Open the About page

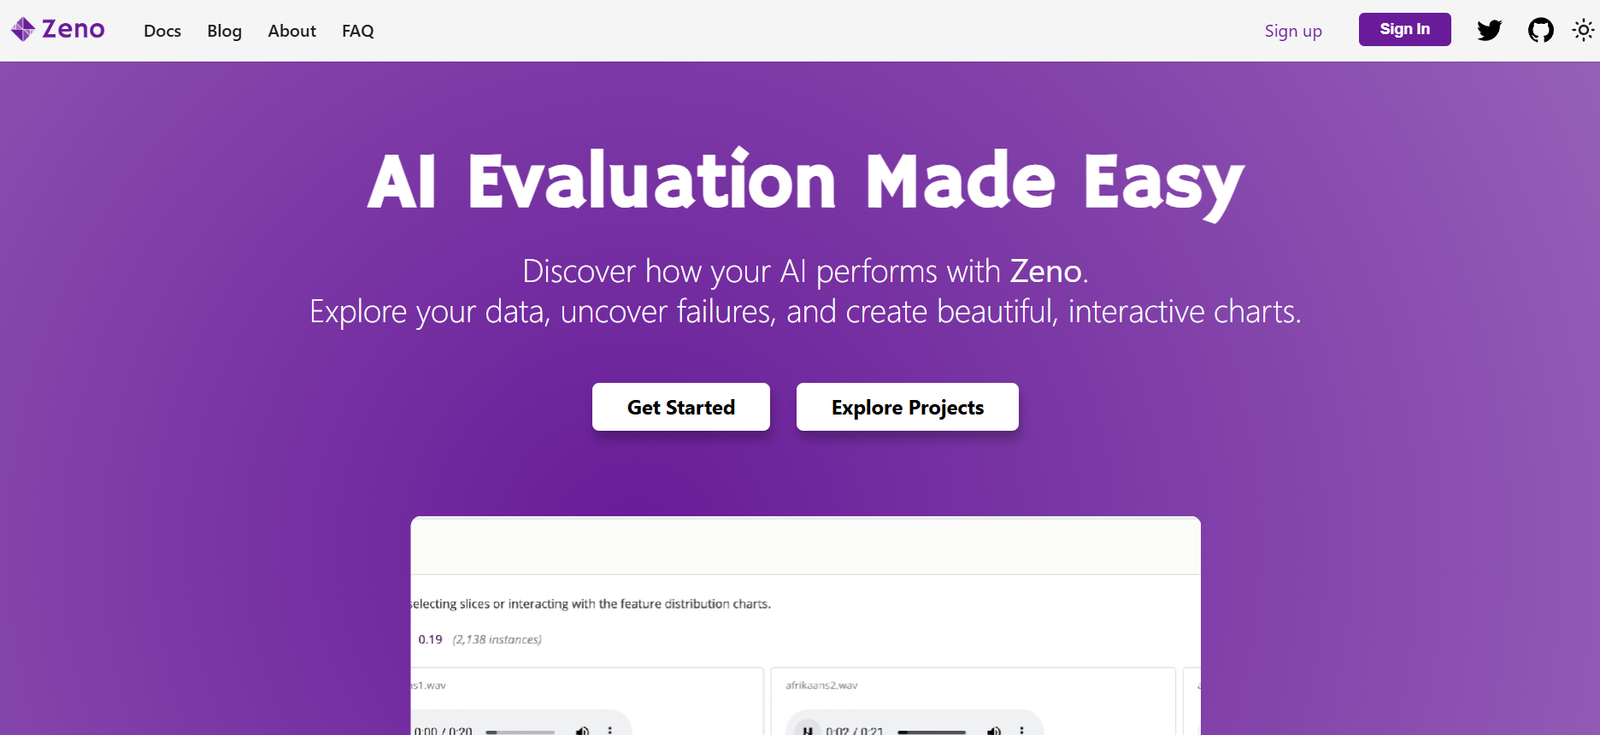click(292, 31)
